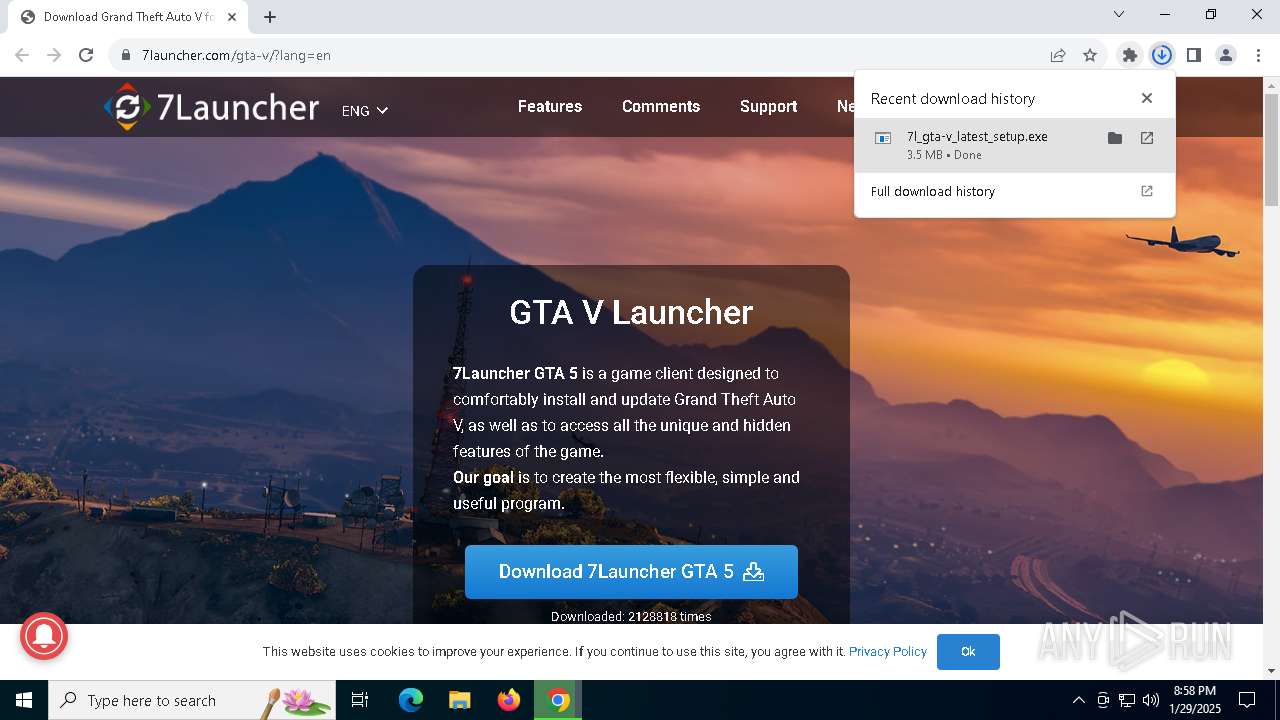
Task: Open Full download history
Action: pos(1015,191)
